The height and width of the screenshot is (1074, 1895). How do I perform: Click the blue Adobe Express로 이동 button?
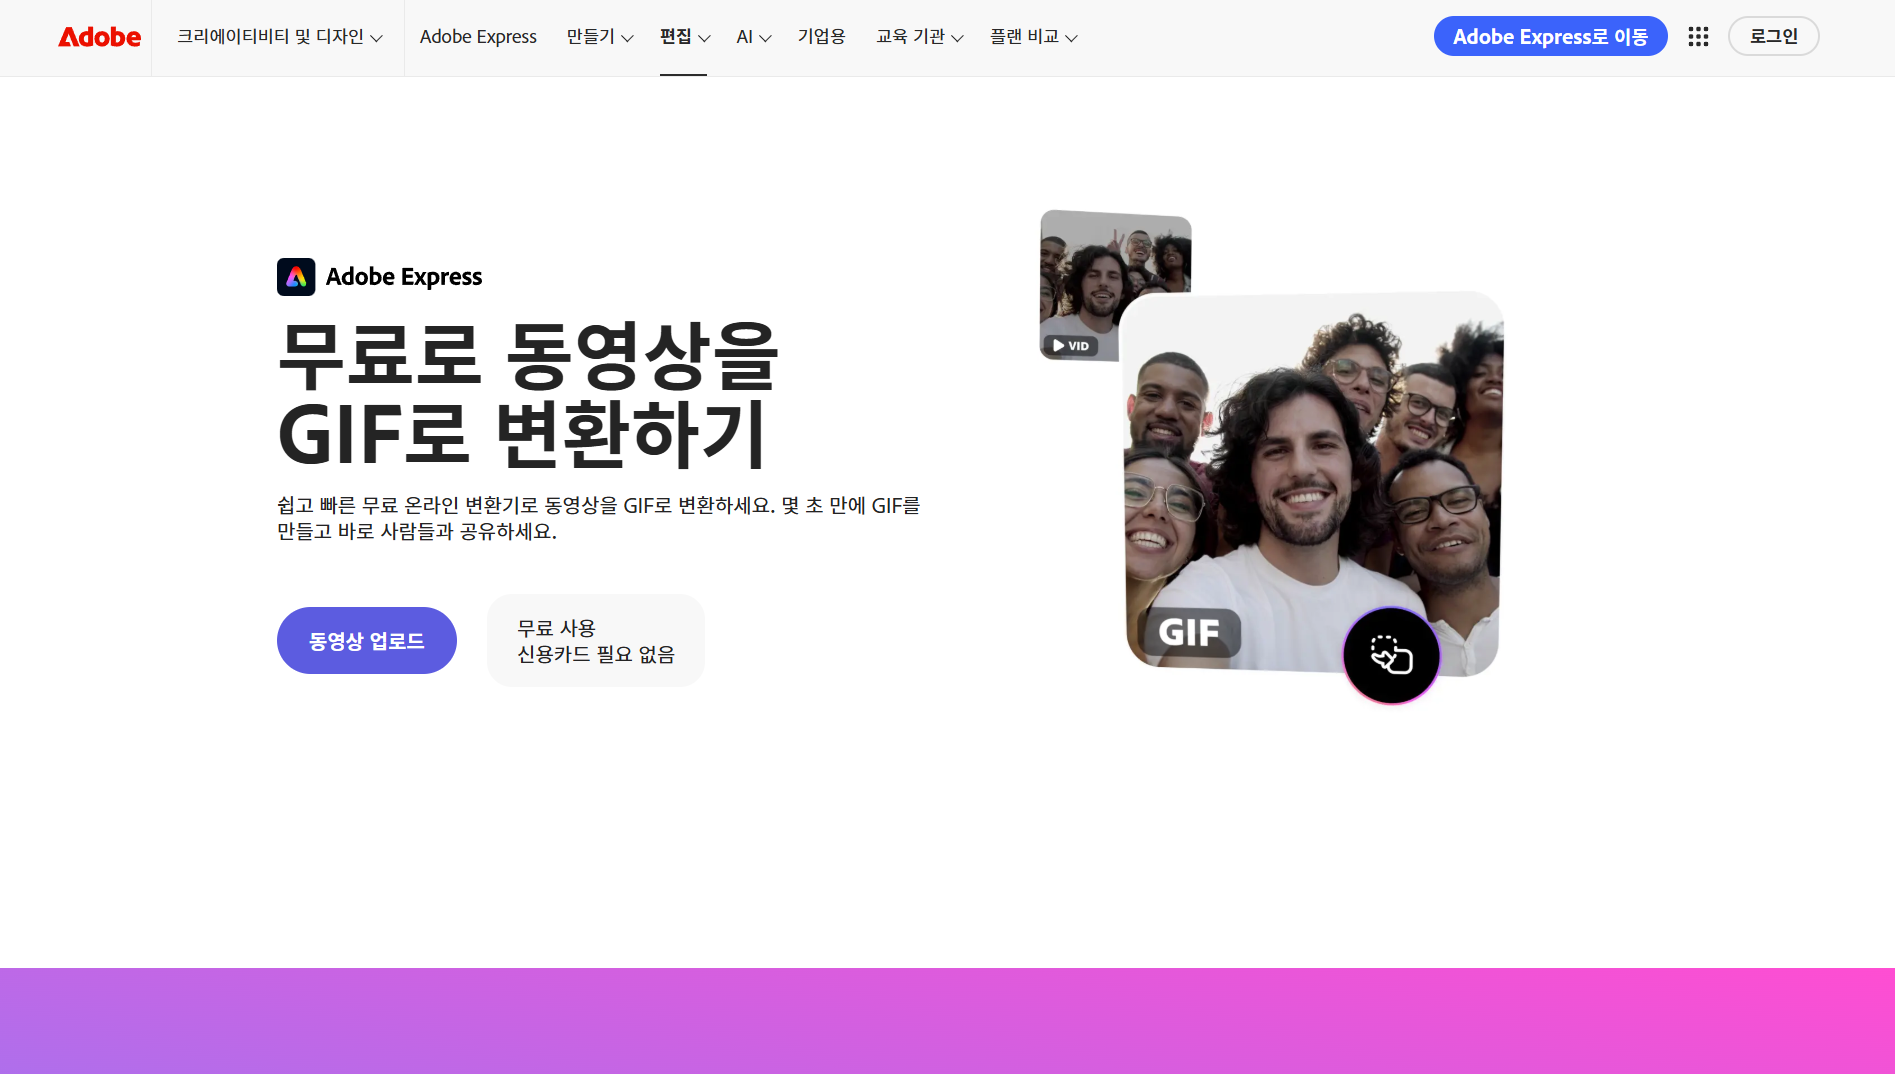(1550, 36)
